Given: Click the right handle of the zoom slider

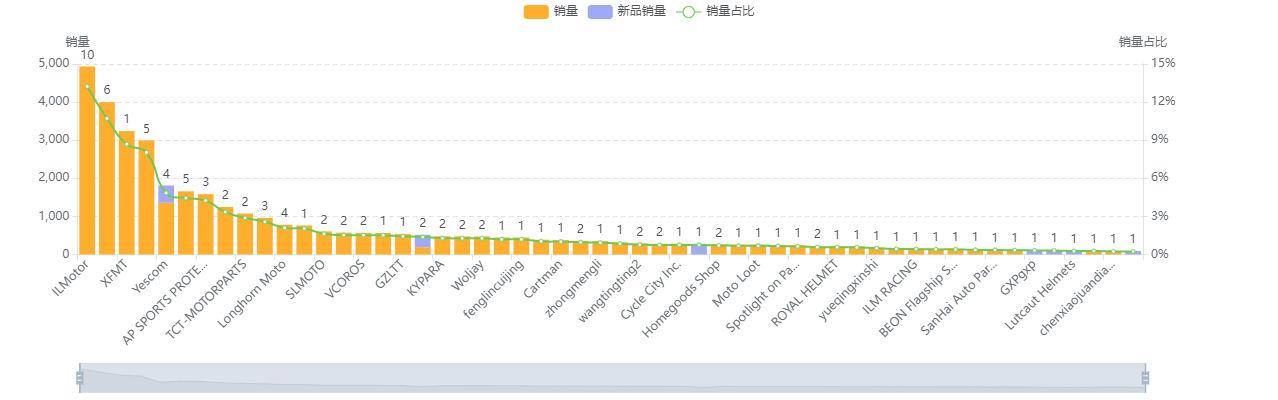Looking at the screenshot, I should pos(1145,378).
